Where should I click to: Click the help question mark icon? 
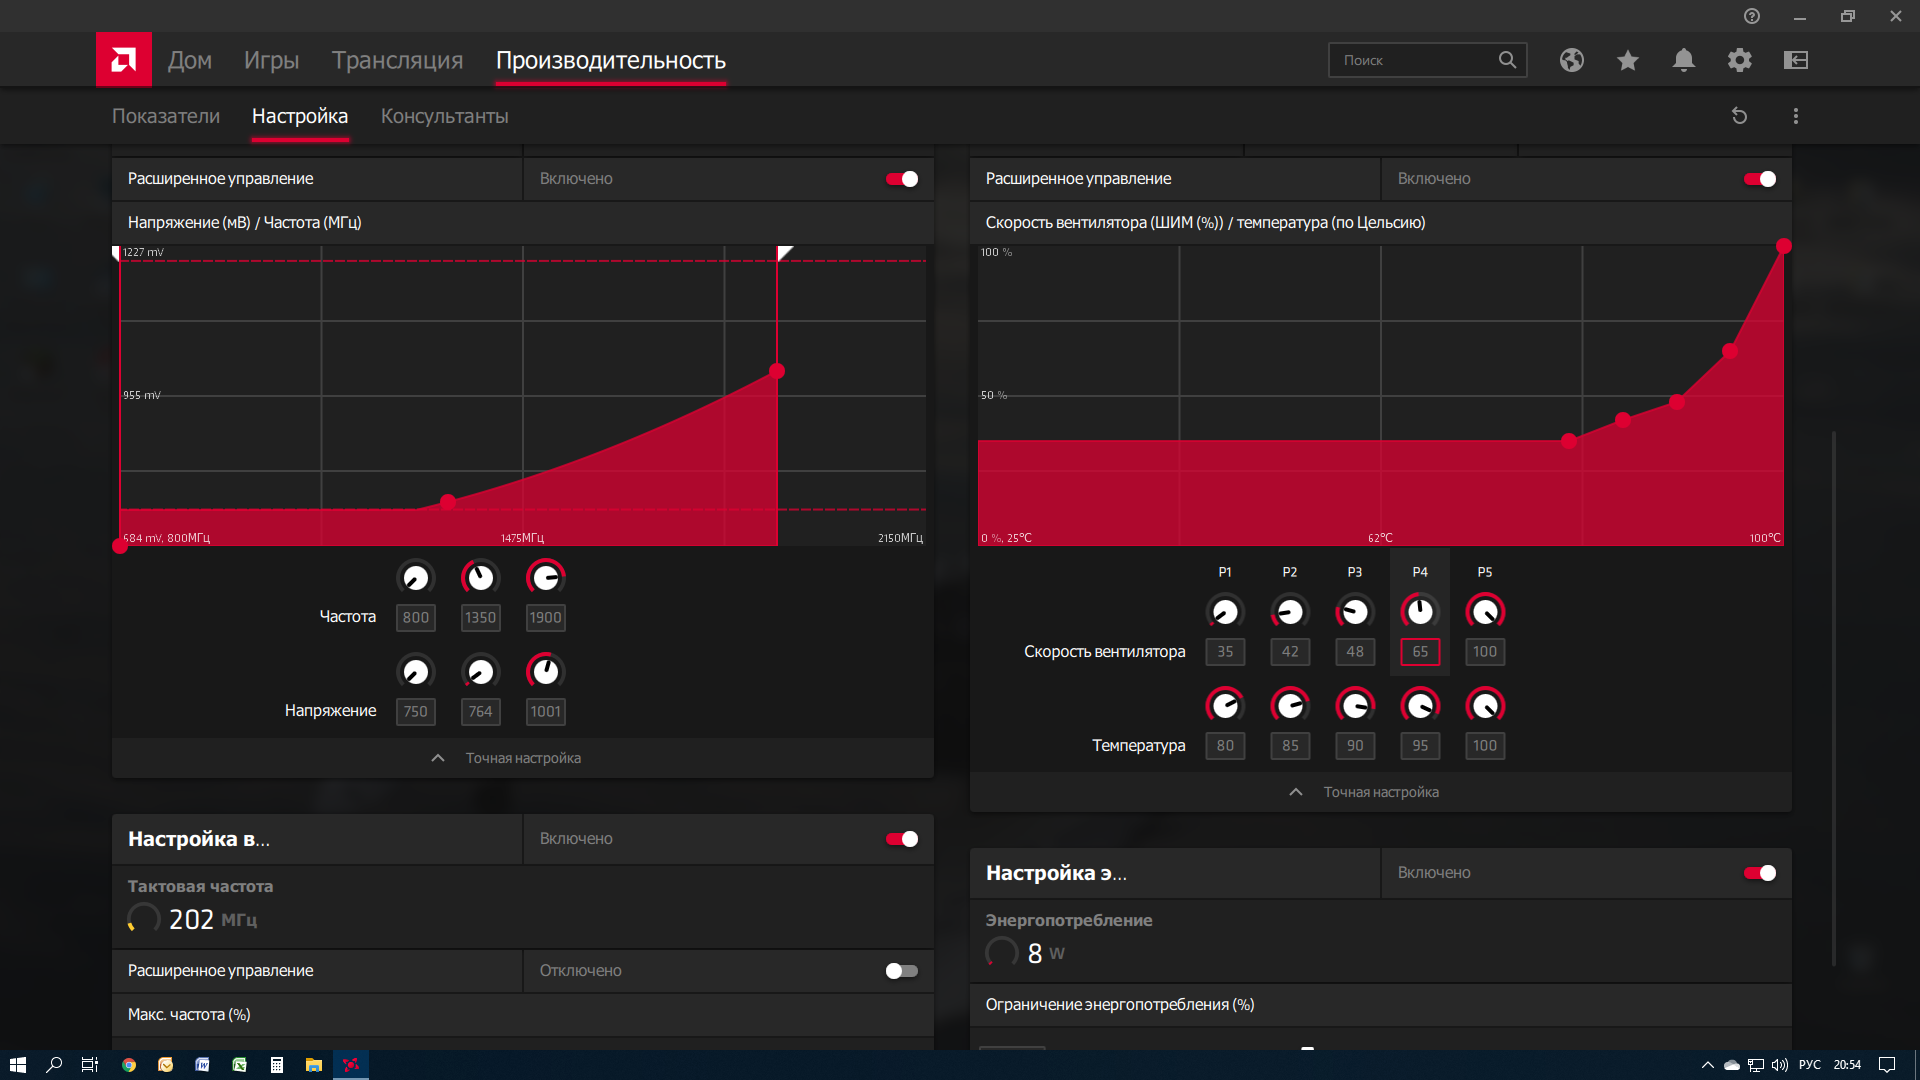1751,16
